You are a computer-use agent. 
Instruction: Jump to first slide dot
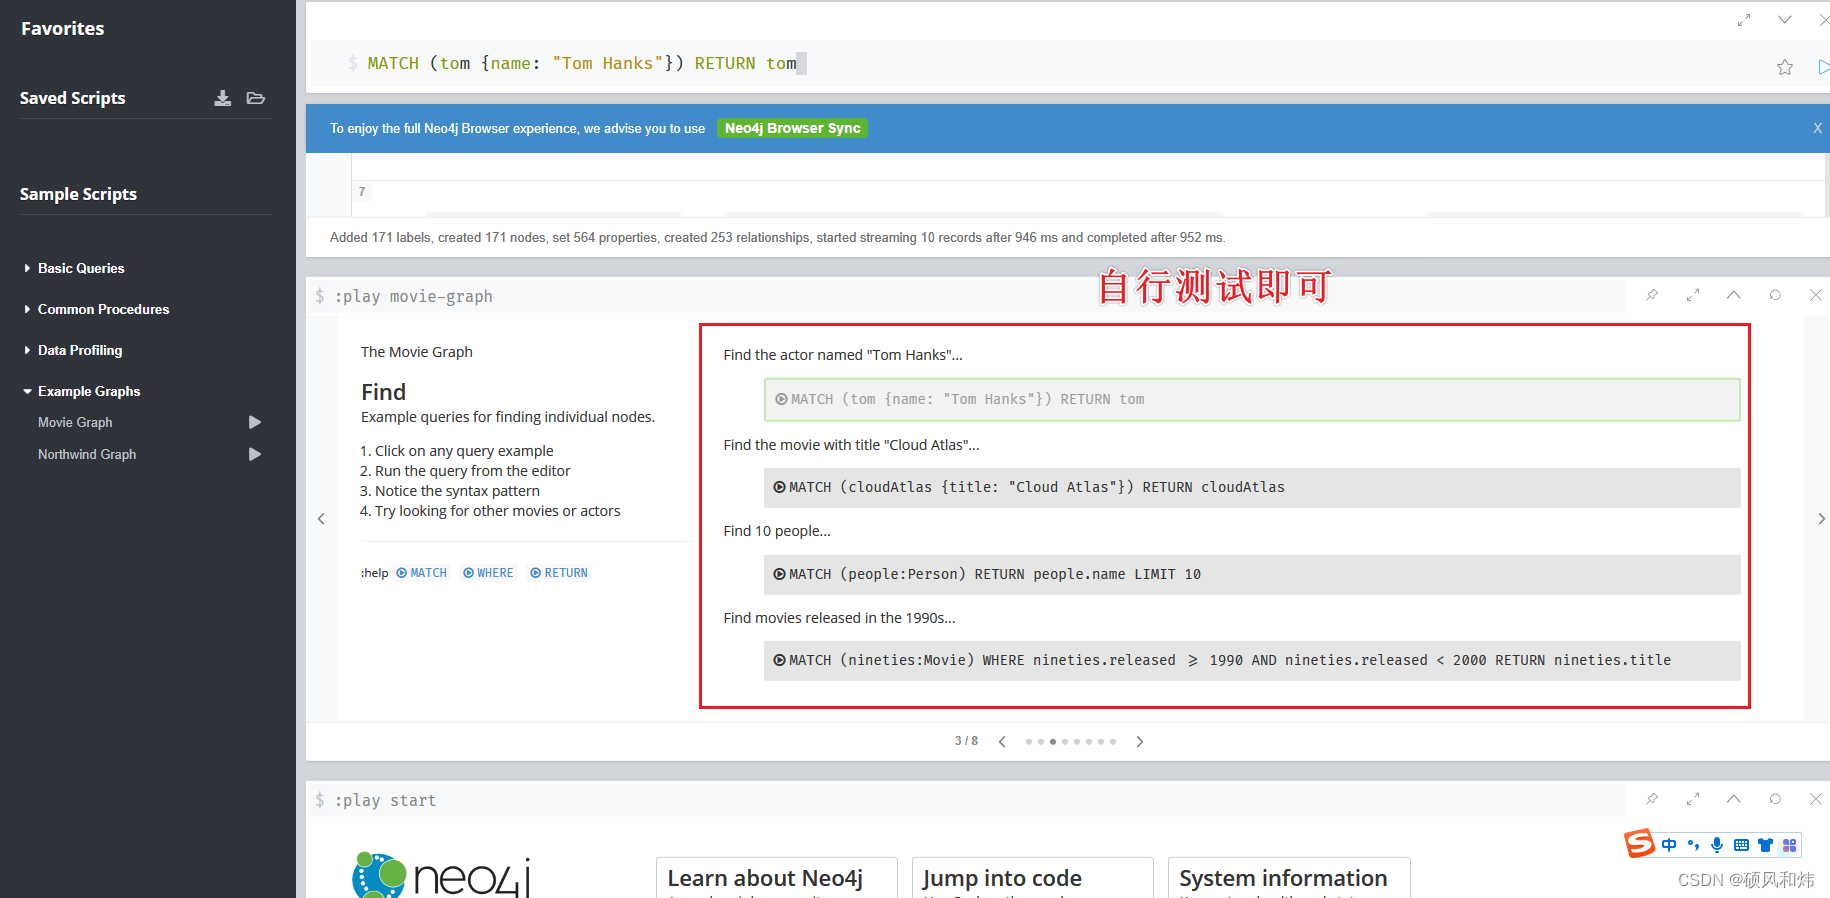(1029, 742)
